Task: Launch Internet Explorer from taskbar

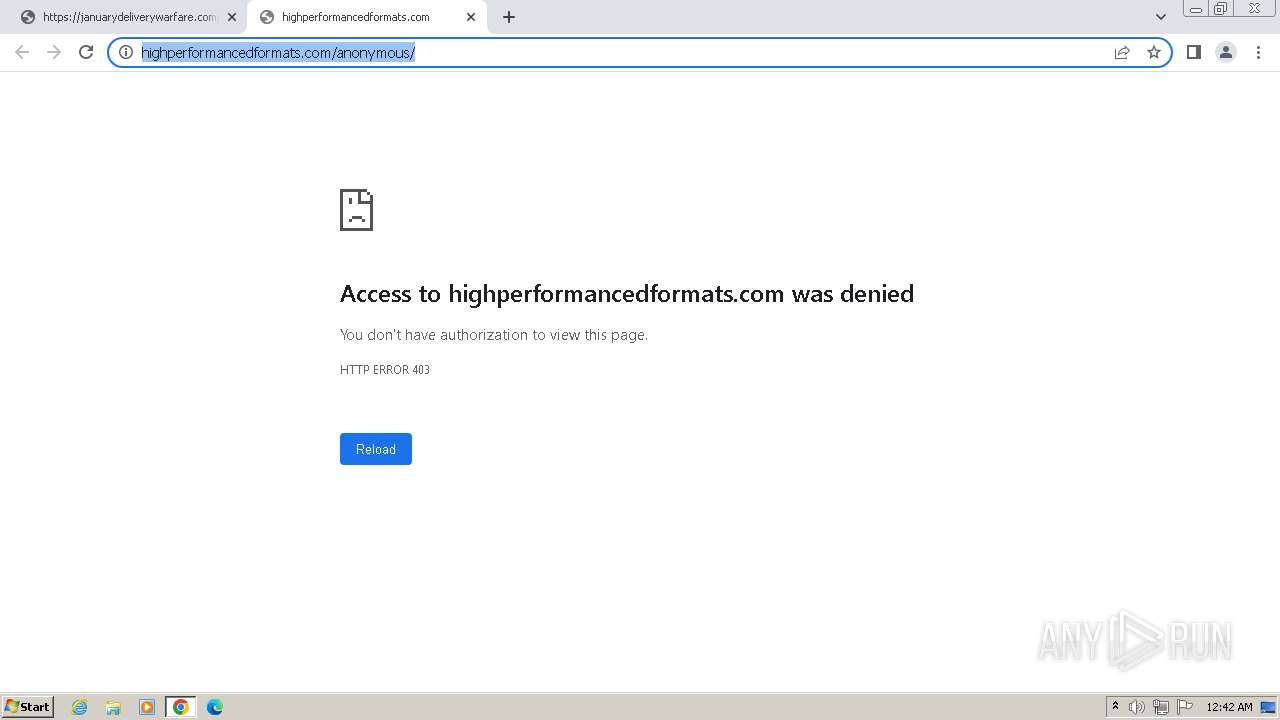Action: (x=80, y=707)
